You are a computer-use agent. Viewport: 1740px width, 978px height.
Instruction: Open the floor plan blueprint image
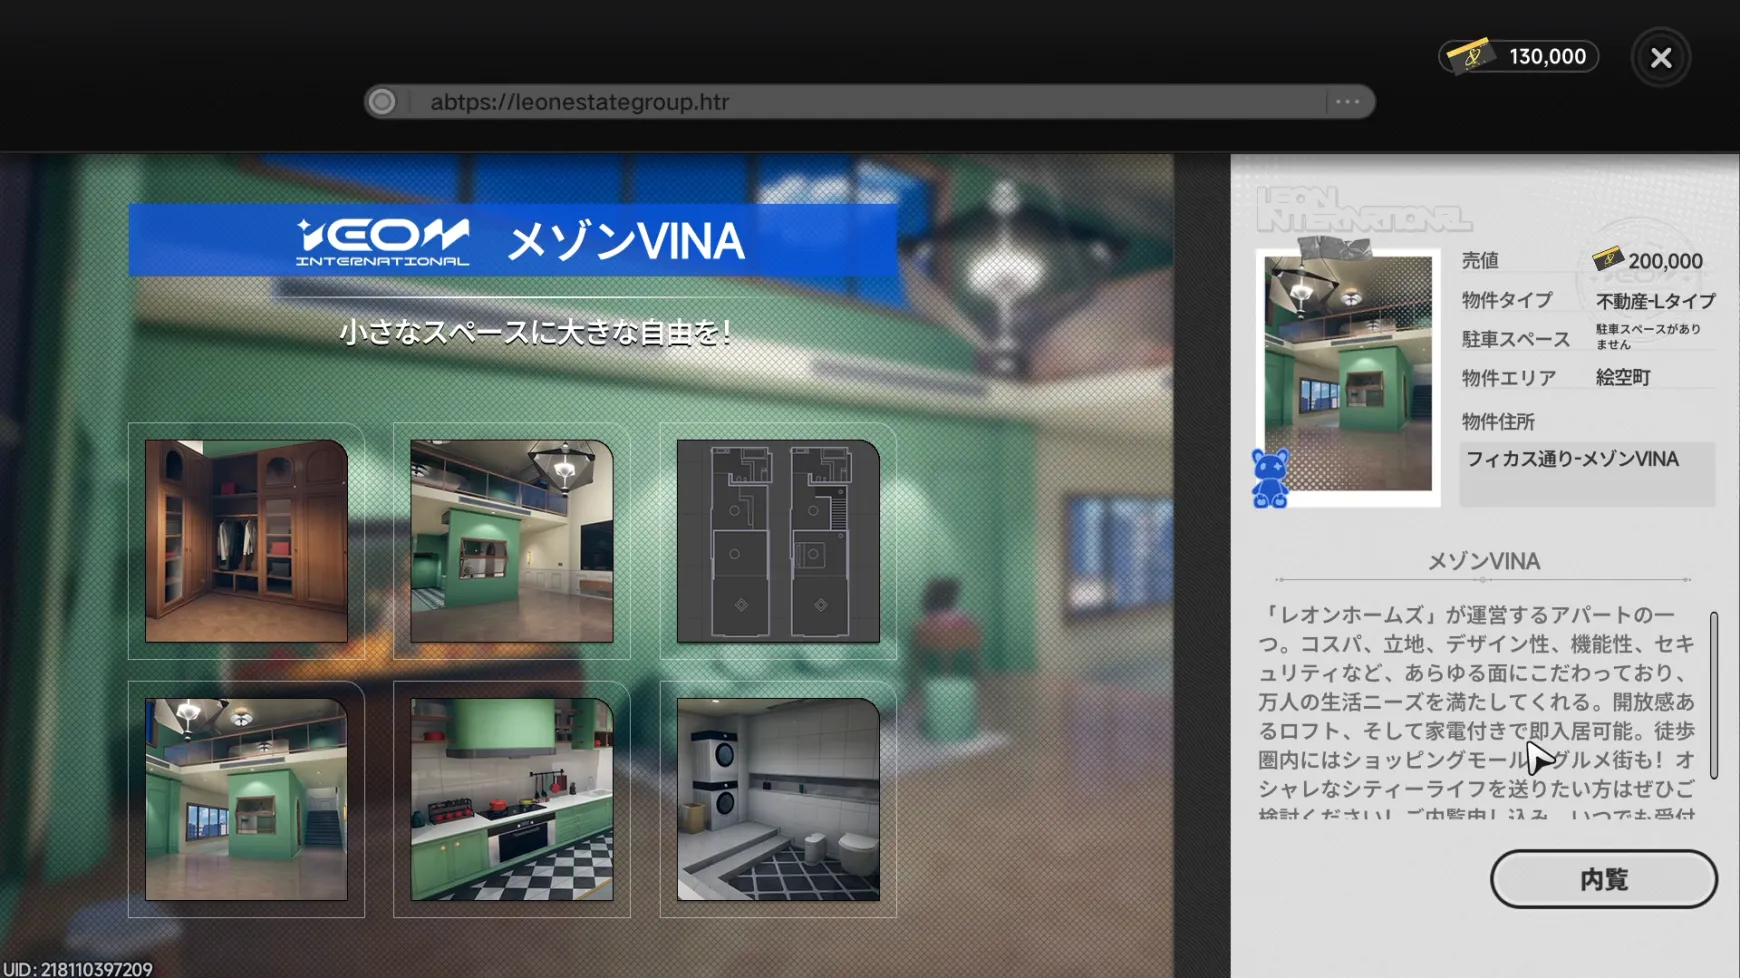coord(778,541)
